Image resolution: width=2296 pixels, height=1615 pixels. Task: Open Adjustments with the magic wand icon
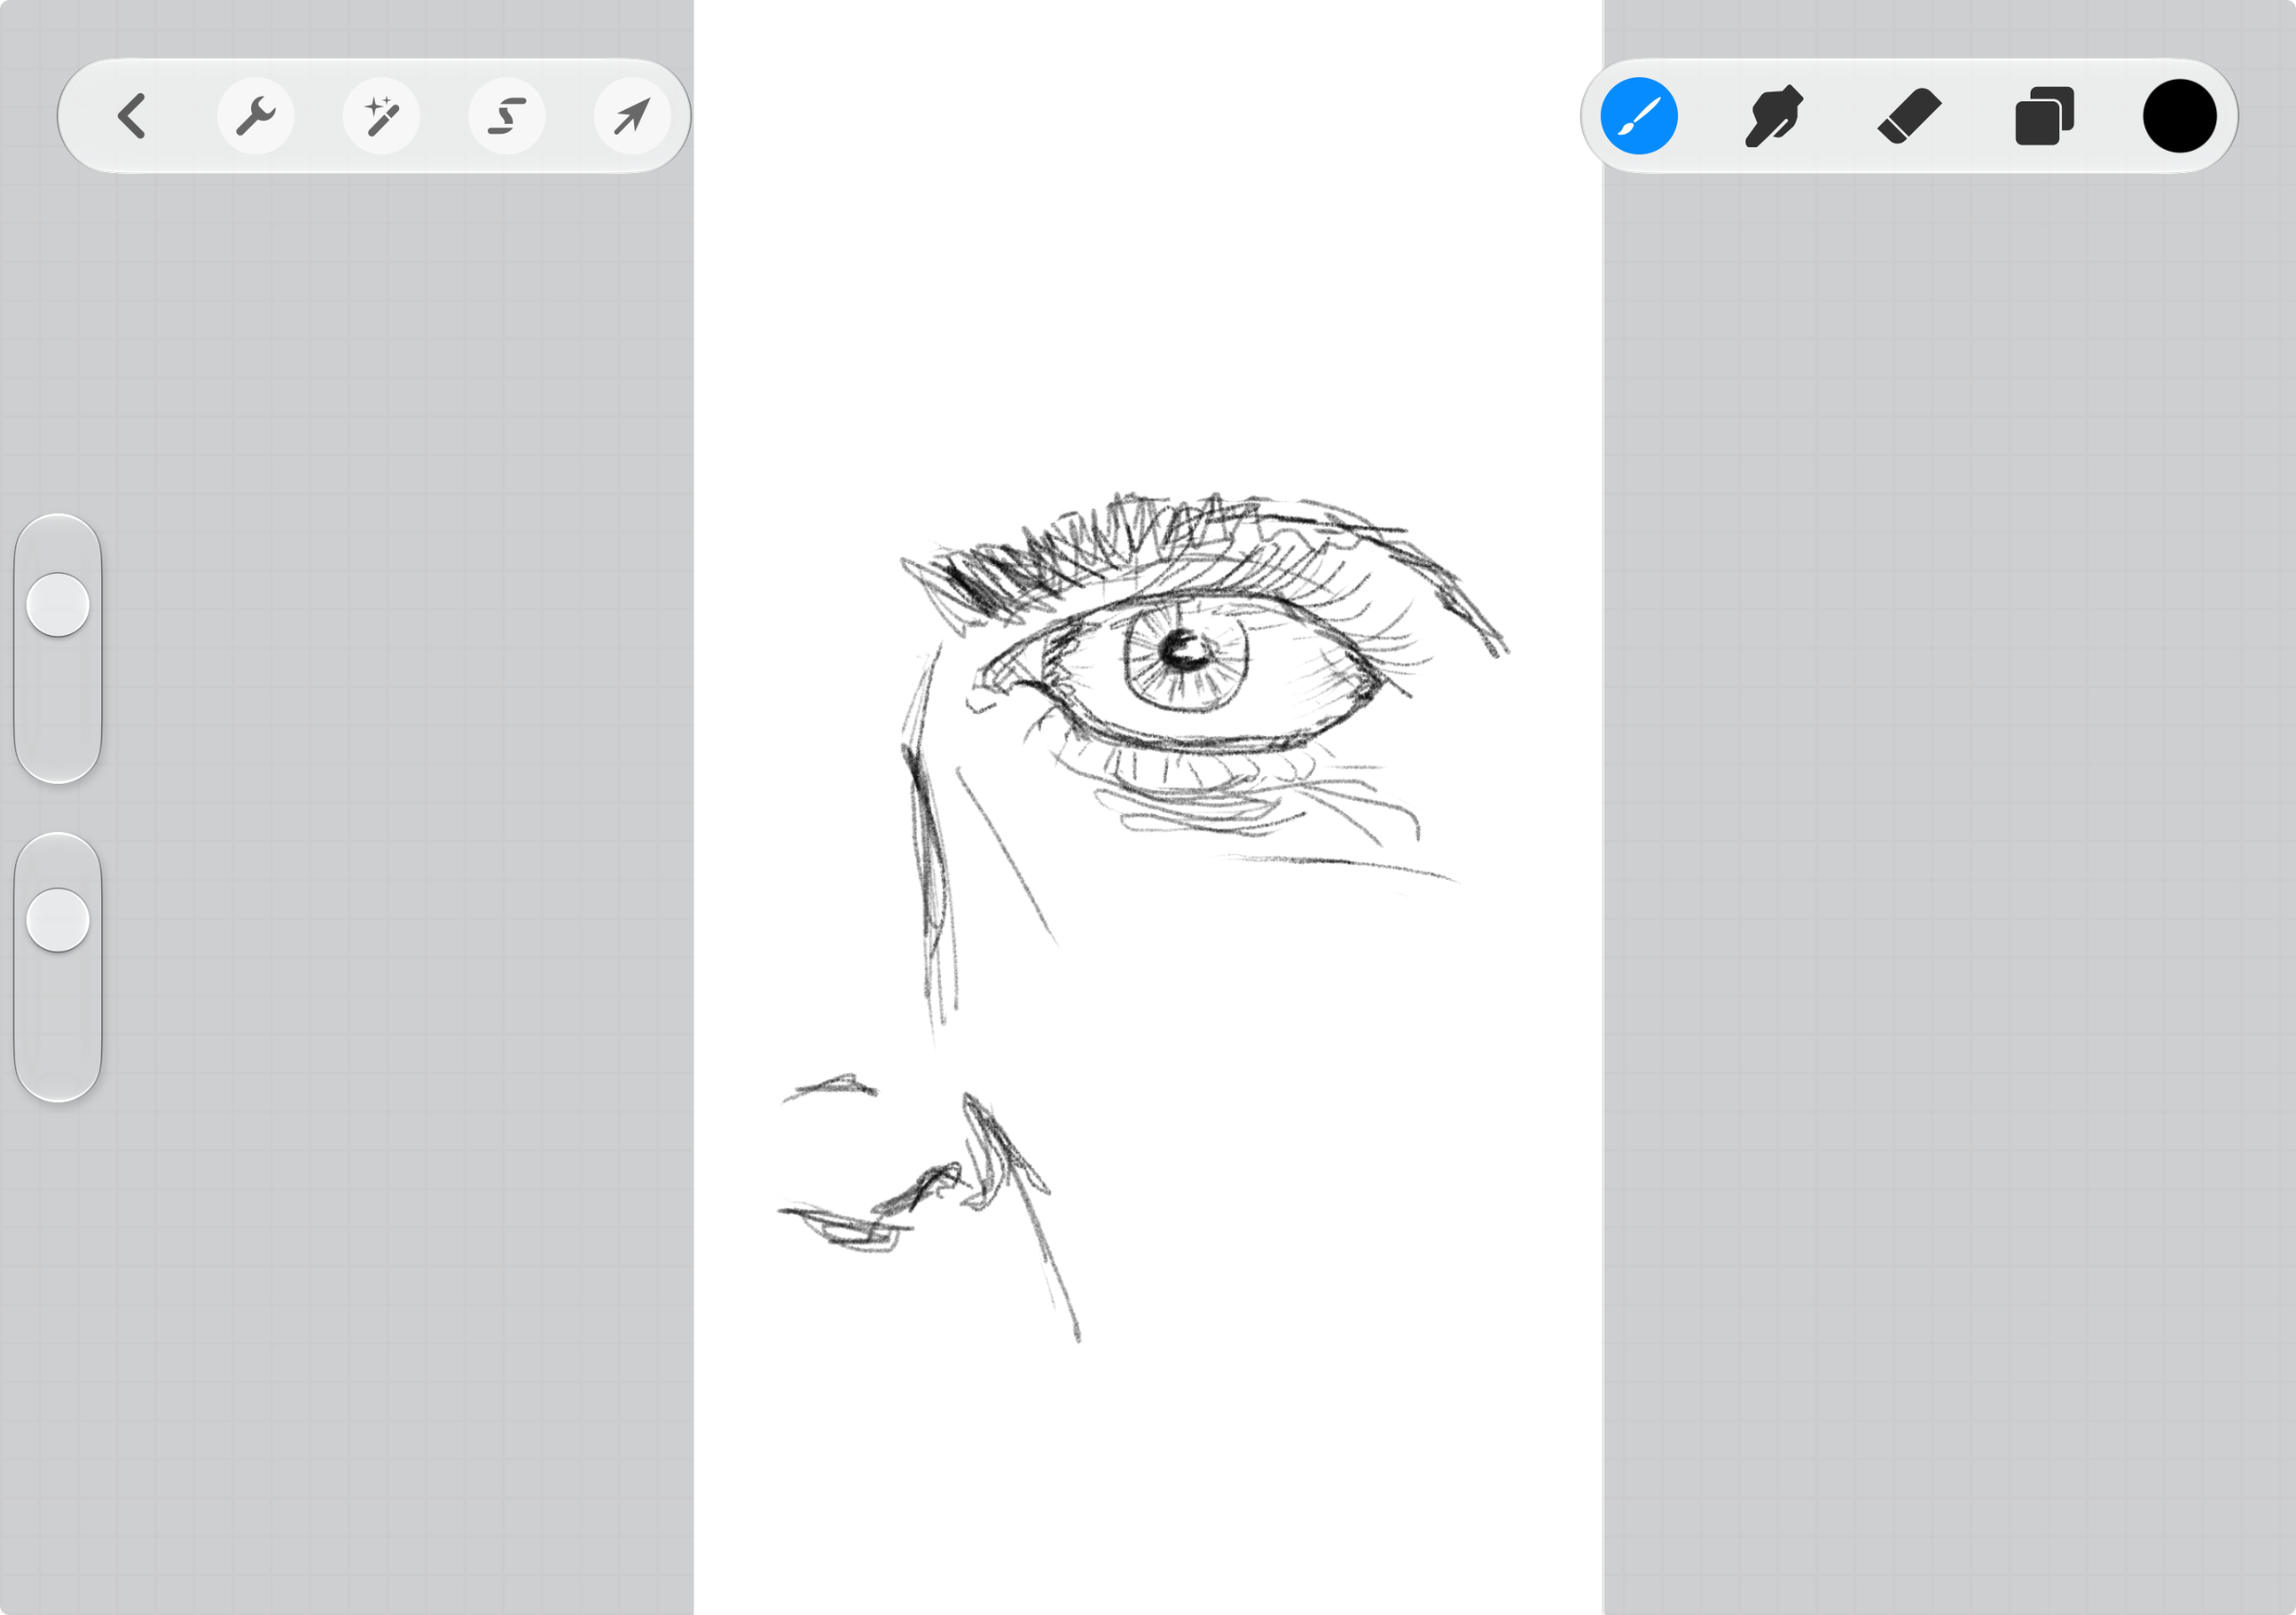(x=381, y=116)
